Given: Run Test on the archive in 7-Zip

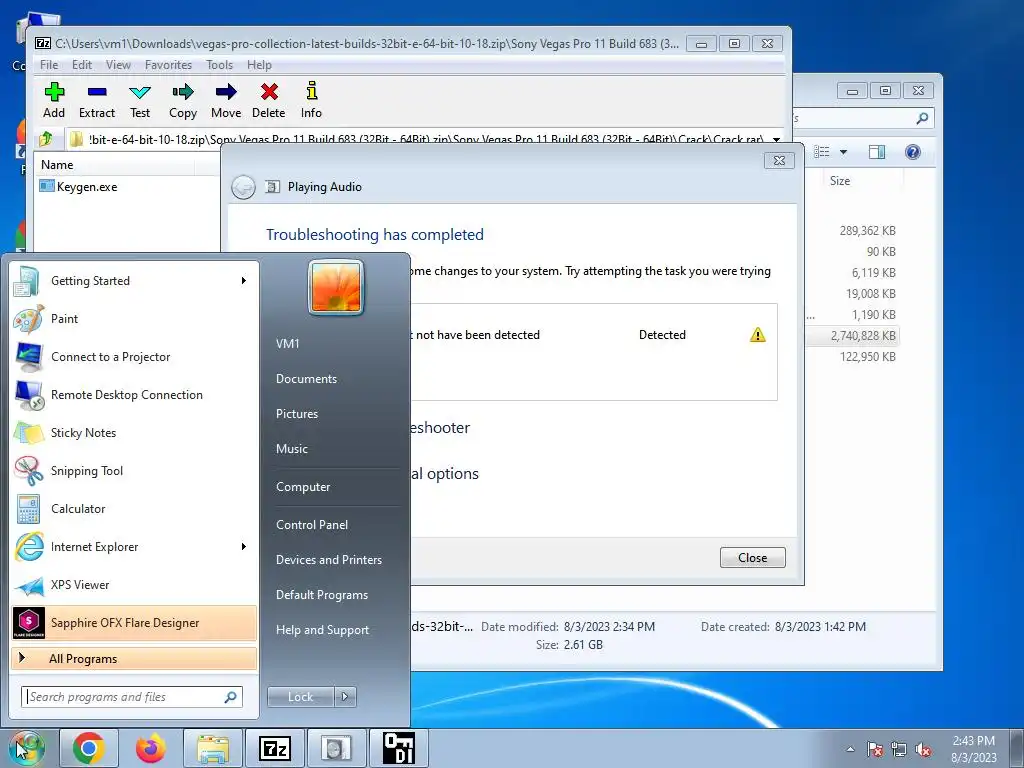Looking at the screenshot, I should [x=140, y=101].
